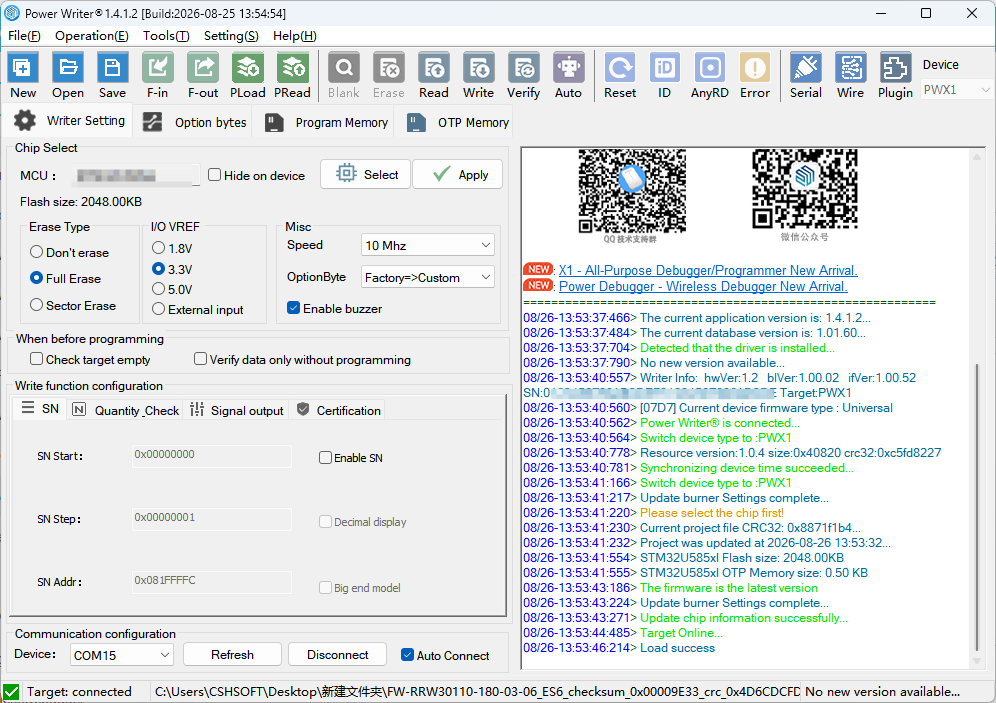Switch to Writer Setting tab

[x=69, y=120]
